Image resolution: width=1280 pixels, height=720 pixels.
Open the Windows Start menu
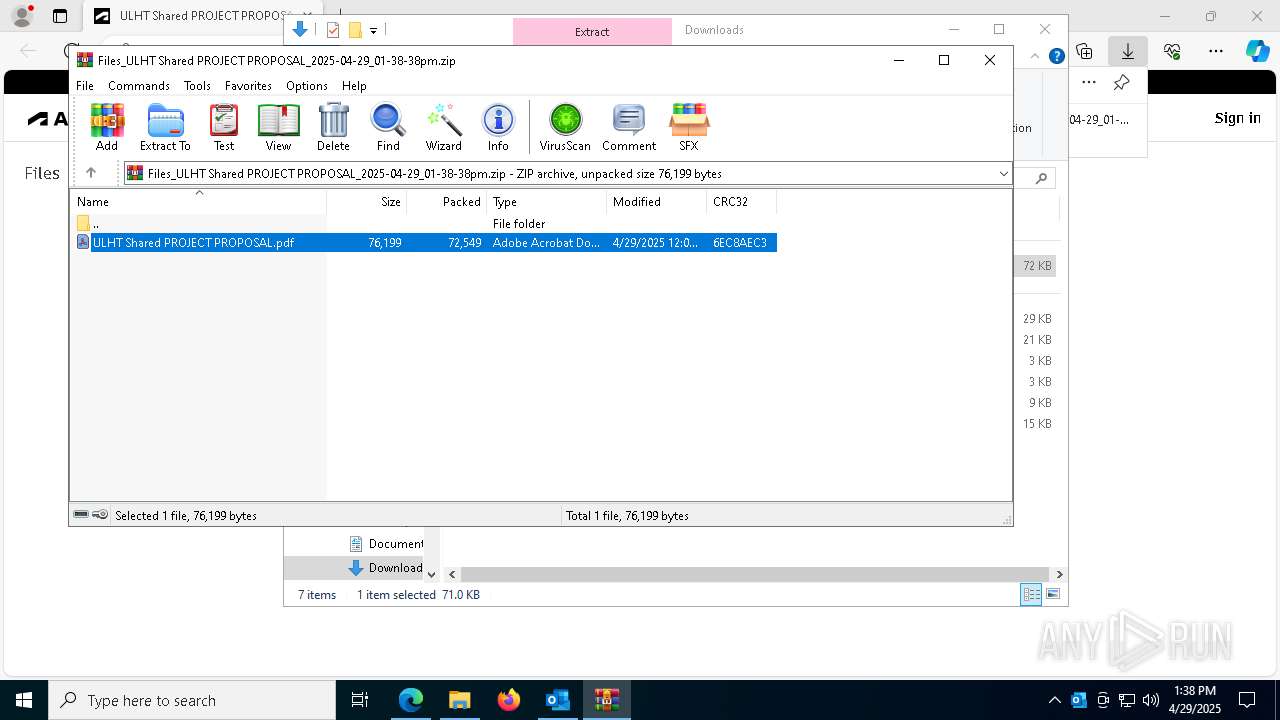click(x=24, y=700)
